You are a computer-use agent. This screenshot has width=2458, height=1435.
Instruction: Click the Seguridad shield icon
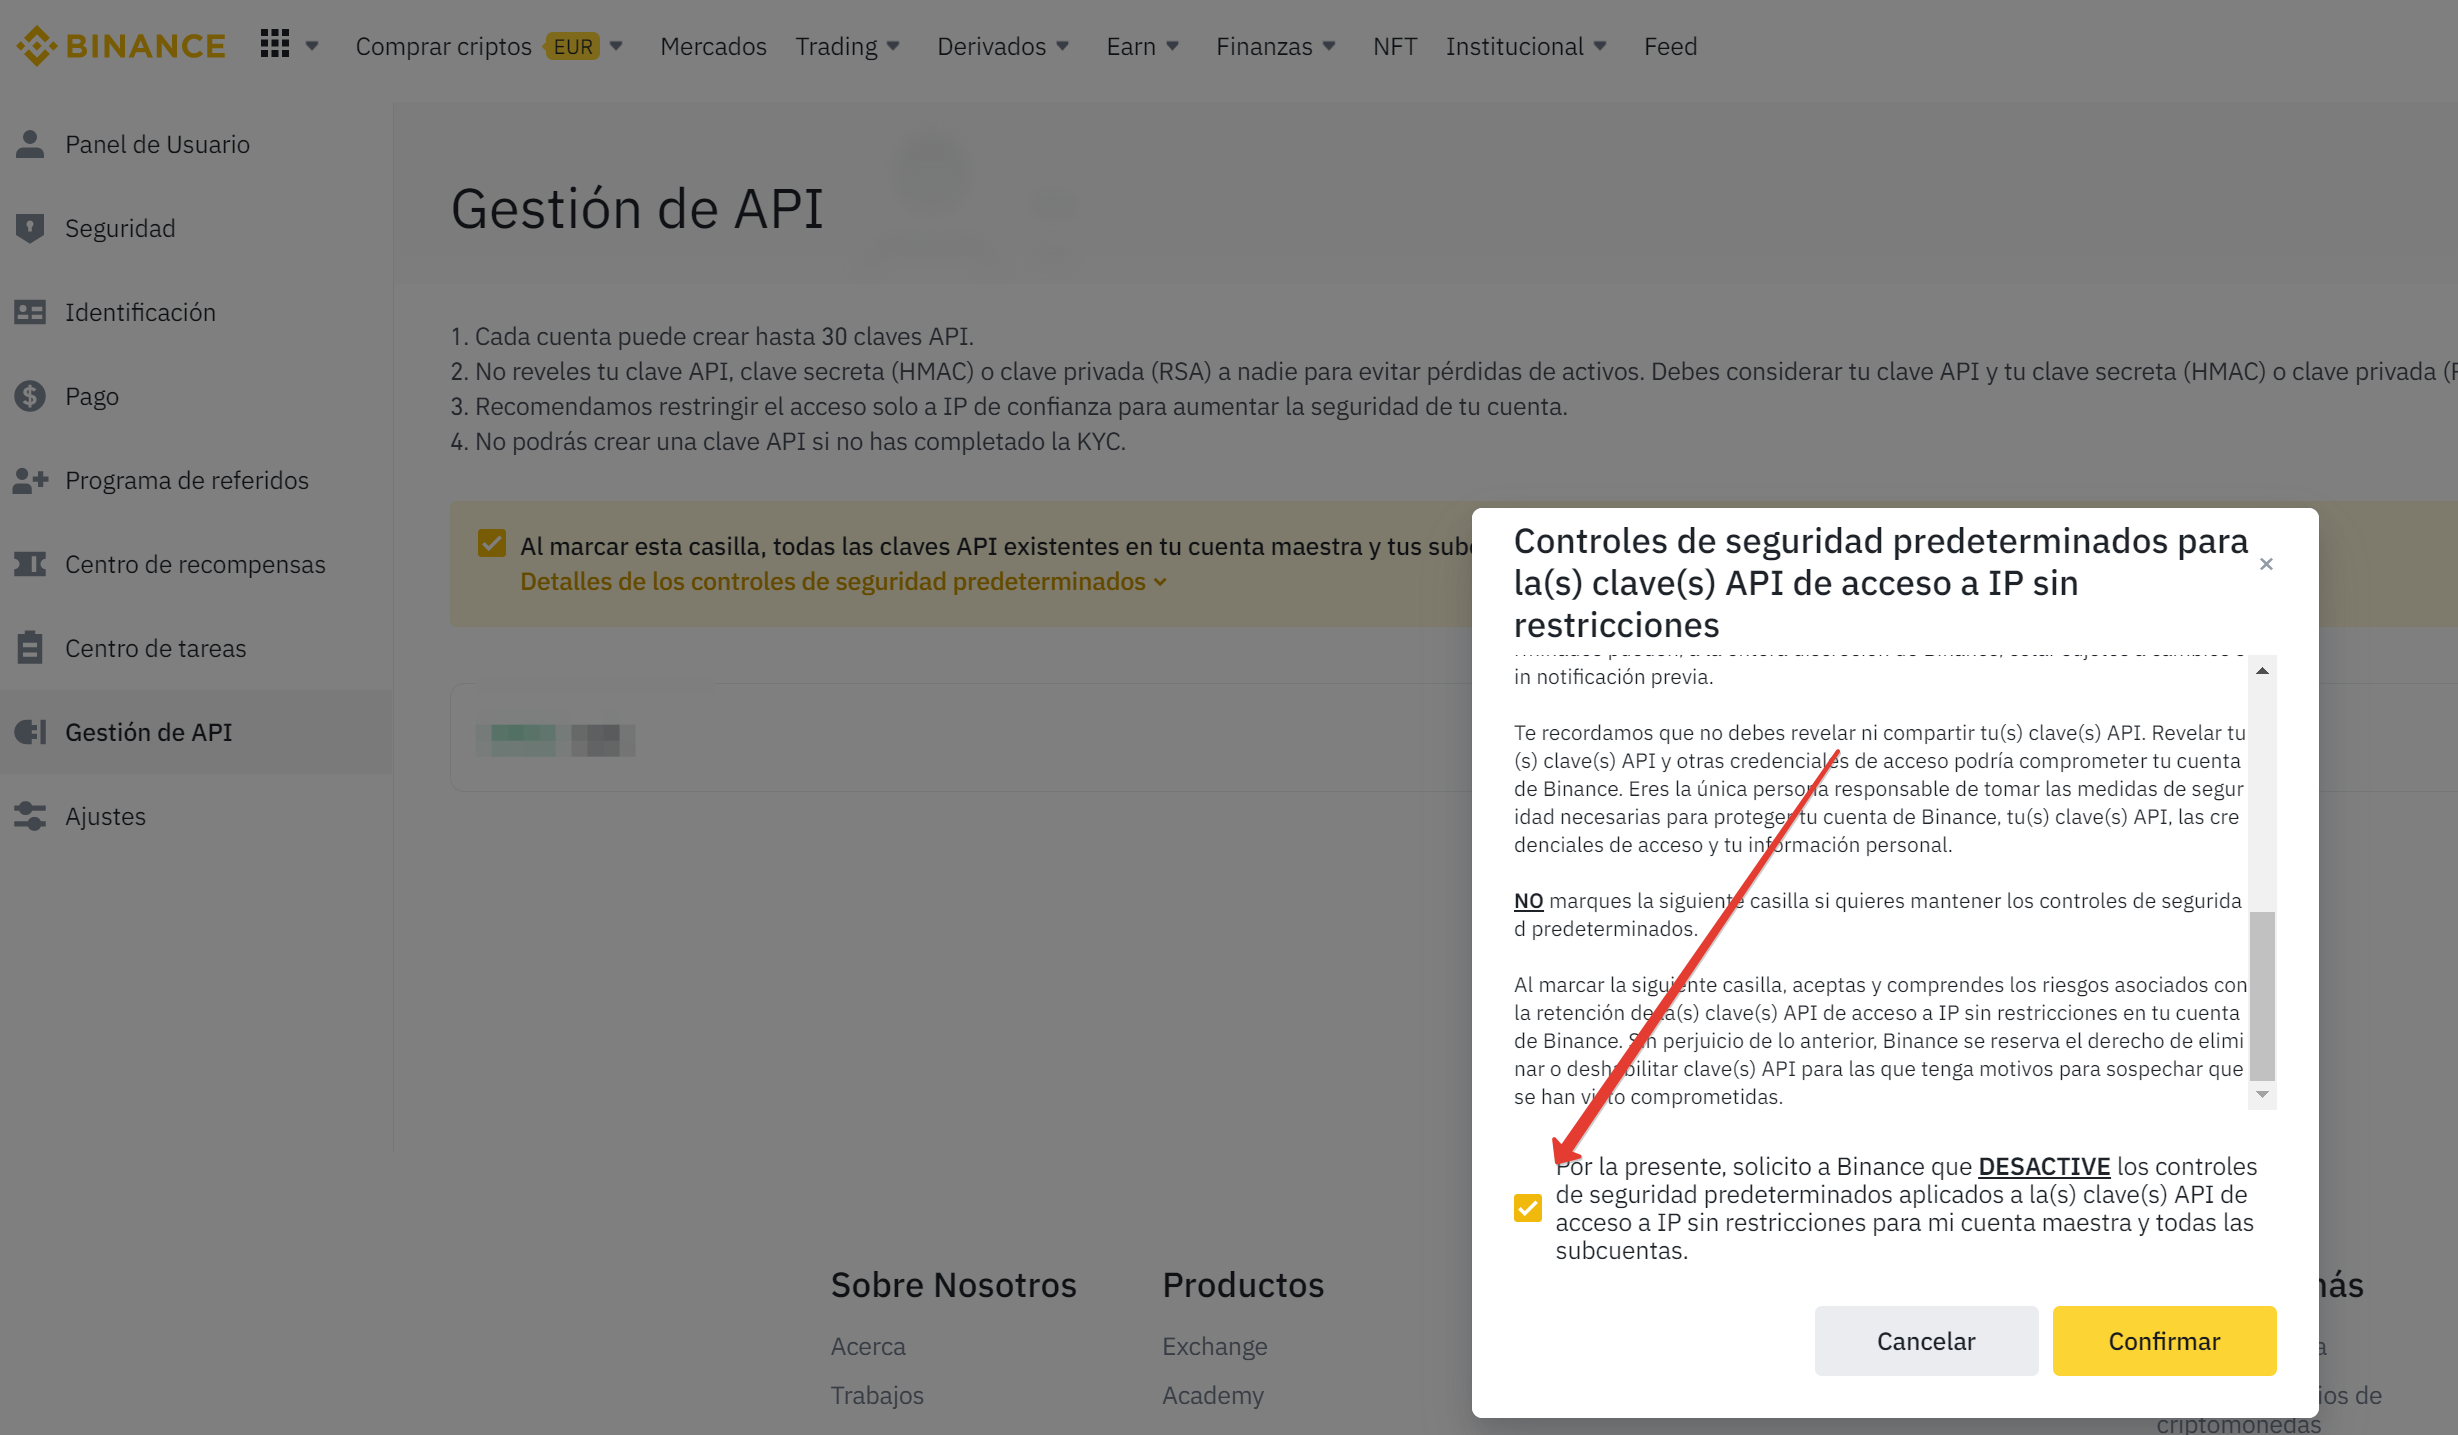(x=30, y=228)
